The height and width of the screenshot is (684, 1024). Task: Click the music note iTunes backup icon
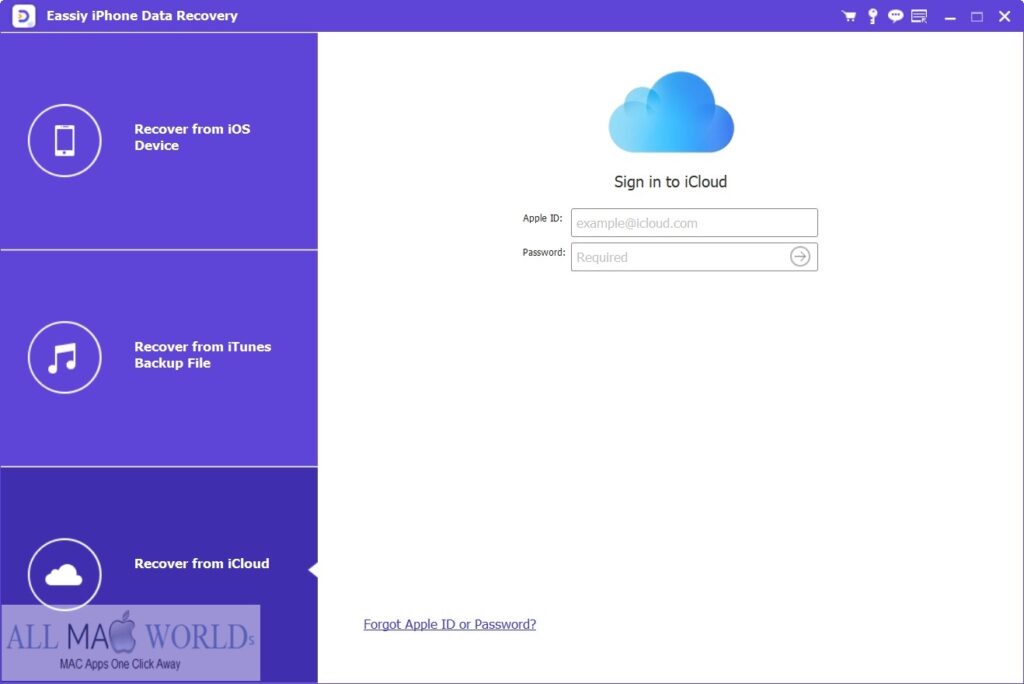point(65,357)
